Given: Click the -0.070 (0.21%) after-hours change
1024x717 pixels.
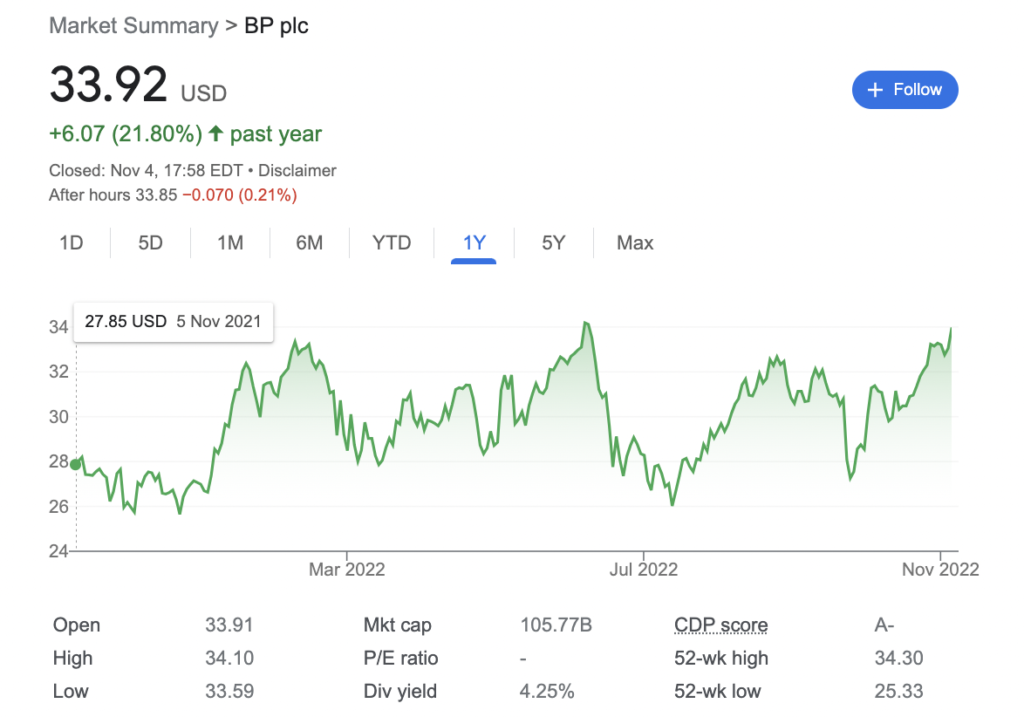Looking at the screenshot, I should tap(240, 195).
